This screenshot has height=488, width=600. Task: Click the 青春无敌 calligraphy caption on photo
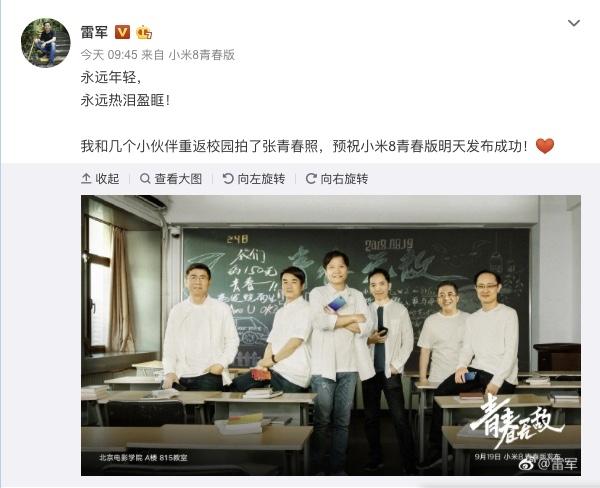(x=517, y=420)
